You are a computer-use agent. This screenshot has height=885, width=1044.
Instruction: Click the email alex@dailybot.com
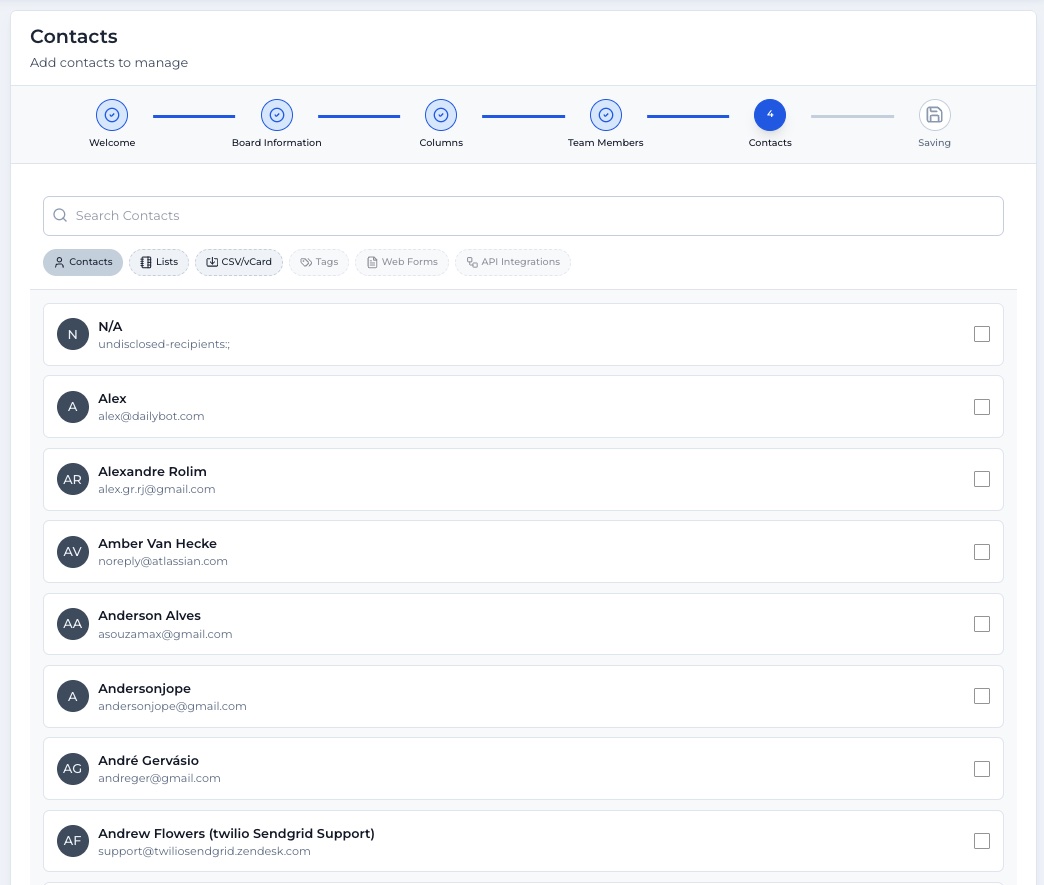coord(151,416)
